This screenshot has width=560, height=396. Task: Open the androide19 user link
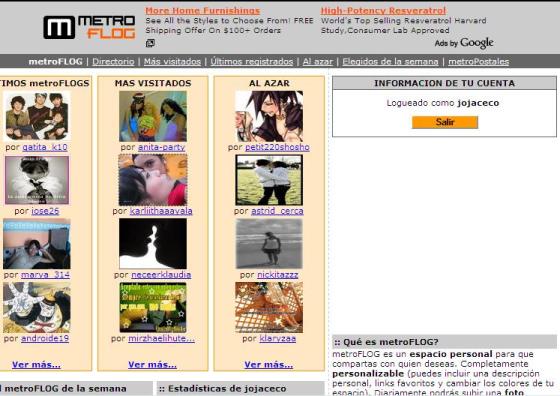(45, 338)
